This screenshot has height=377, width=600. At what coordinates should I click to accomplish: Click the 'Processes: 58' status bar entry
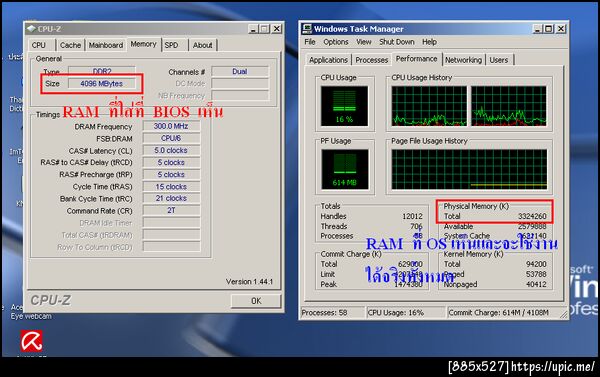pyautogui.click(x=332, y=313)
